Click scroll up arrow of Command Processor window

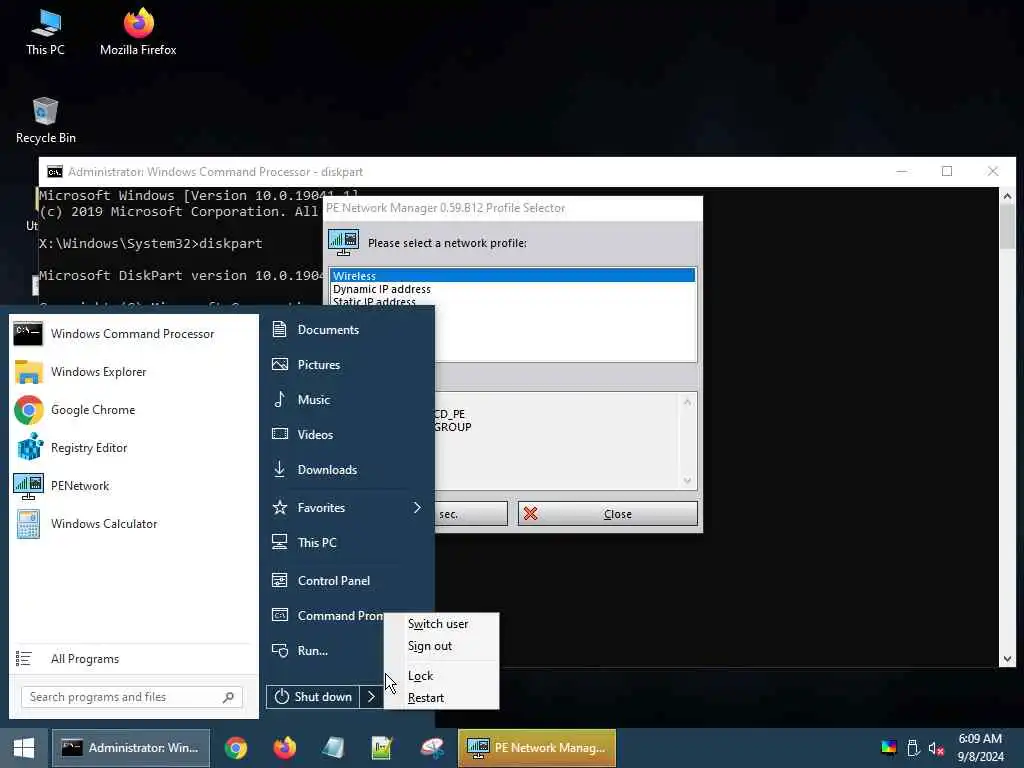(x=1007, y=196)
